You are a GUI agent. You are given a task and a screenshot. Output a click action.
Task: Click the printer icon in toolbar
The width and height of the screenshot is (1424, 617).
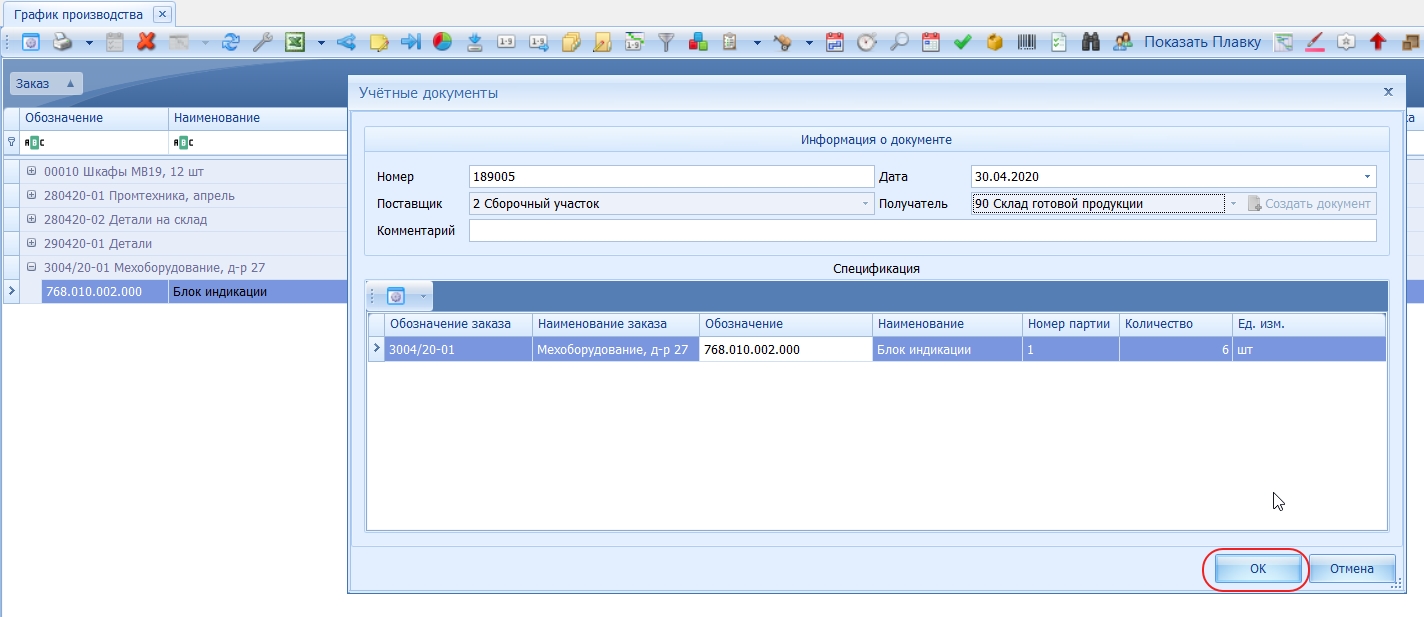[x=62, y=42]
